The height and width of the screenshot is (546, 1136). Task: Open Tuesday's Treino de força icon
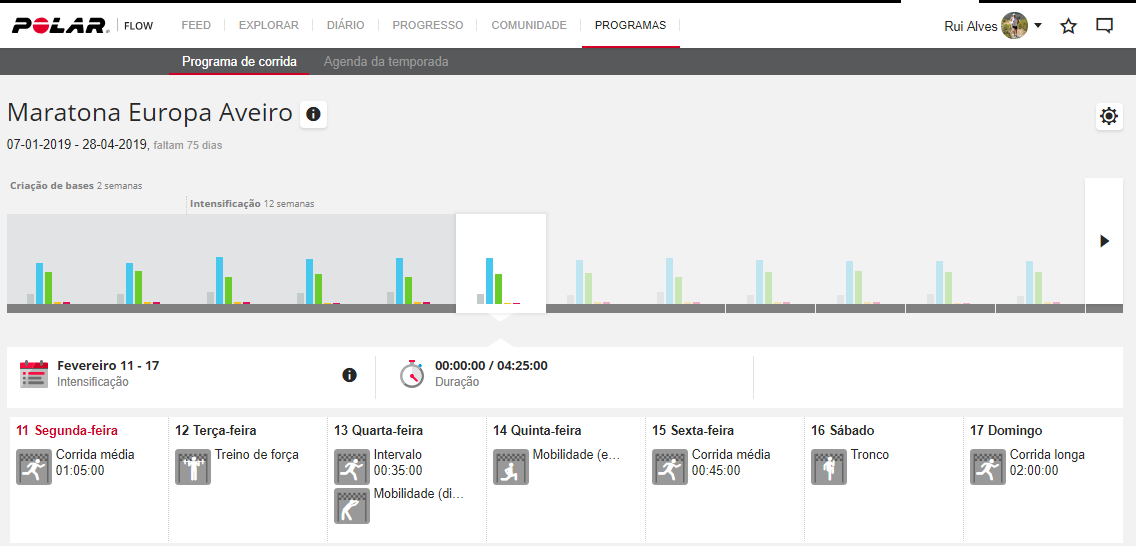[193, 467]
